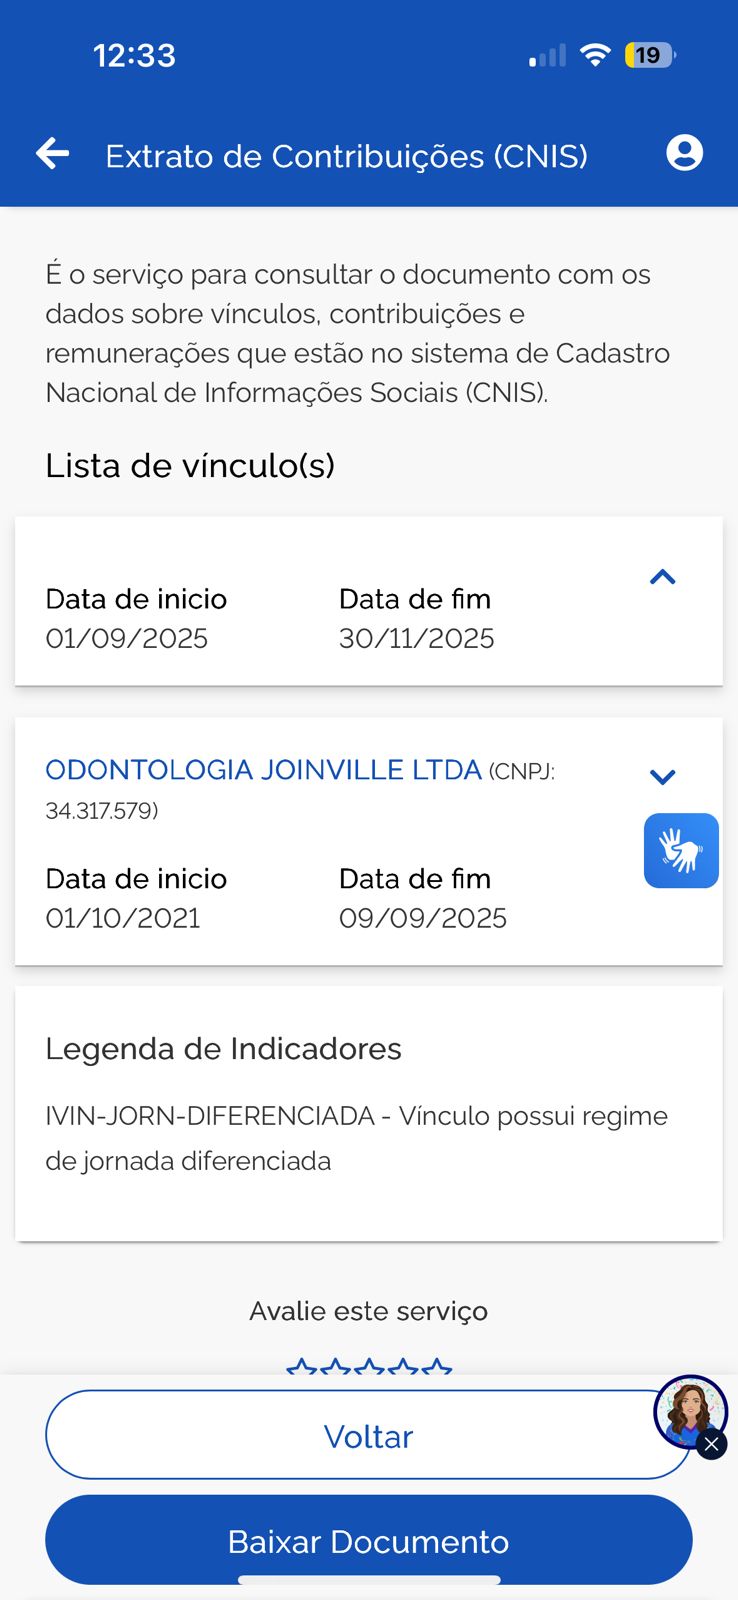Open the ODONTOLOGIA JOINVILLE LTDA link

(263, 770)
